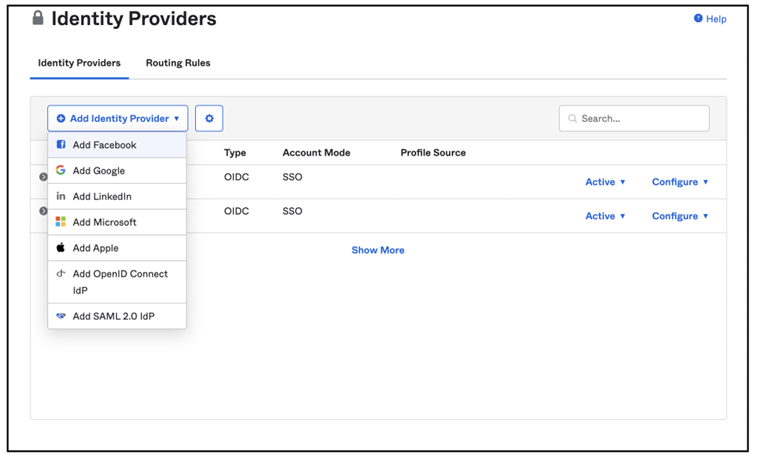Open settings with the gear icon button

209,118
